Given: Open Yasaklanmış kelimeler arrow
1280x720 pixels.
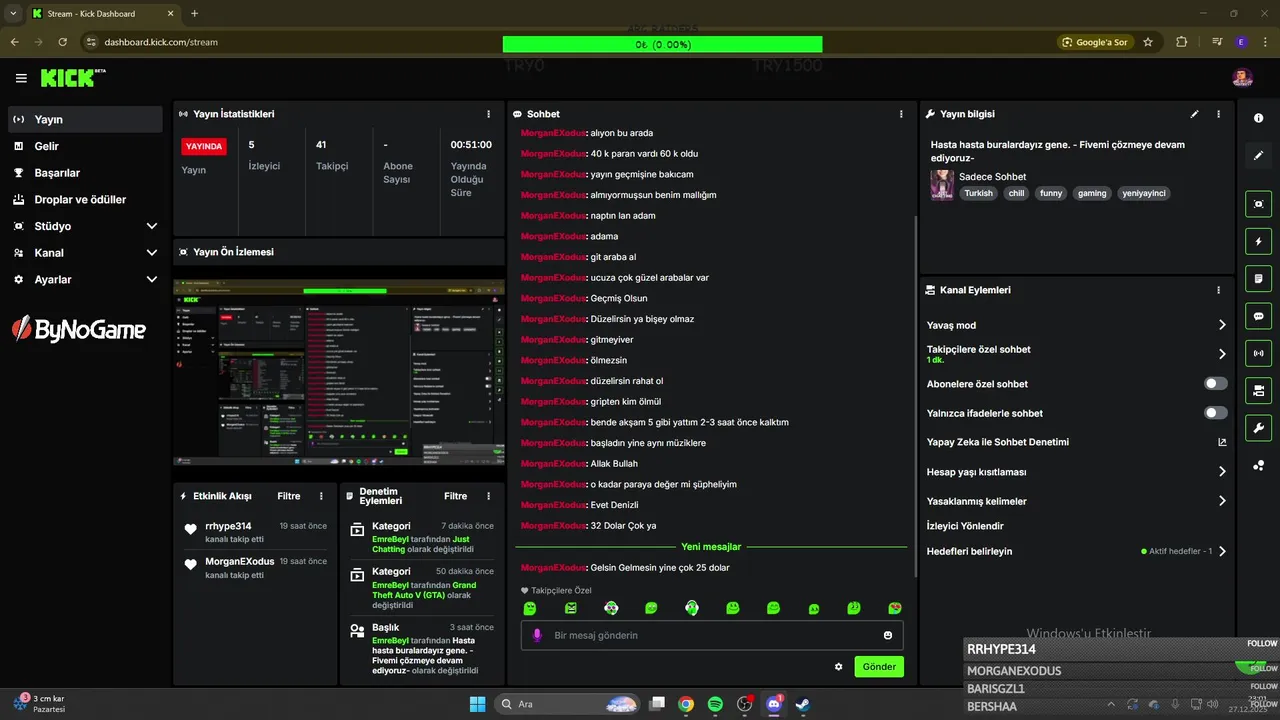Looking at the screenshot, I should [x=1222, y=501].
